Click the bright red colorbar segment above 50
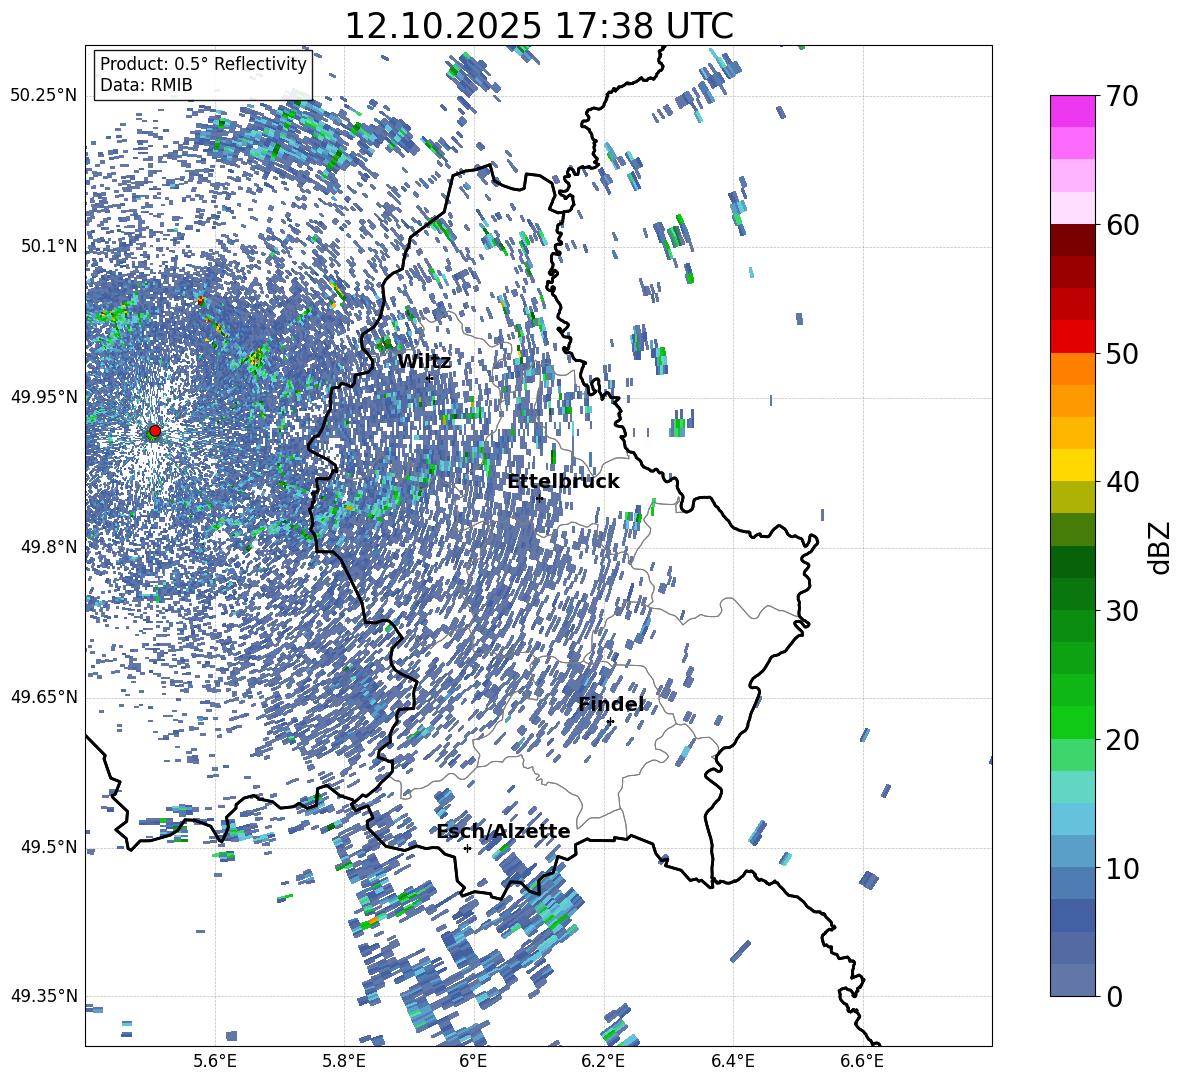This screenshot has height=1081, width=1184. pos(1072,337)
